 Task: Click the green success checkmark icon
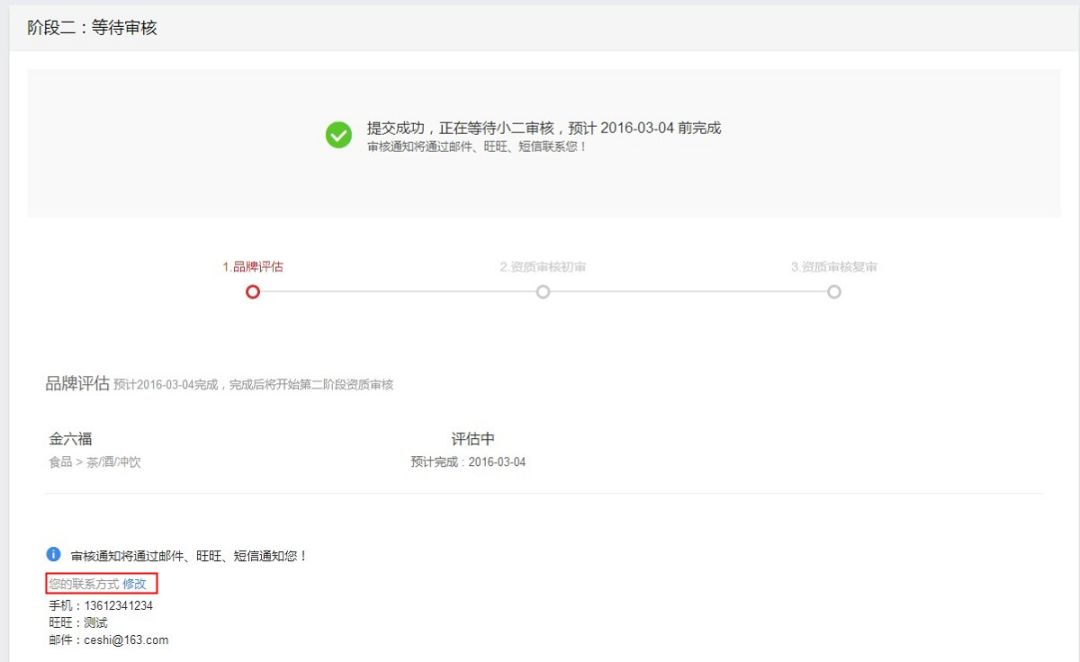tap(341, 129)
